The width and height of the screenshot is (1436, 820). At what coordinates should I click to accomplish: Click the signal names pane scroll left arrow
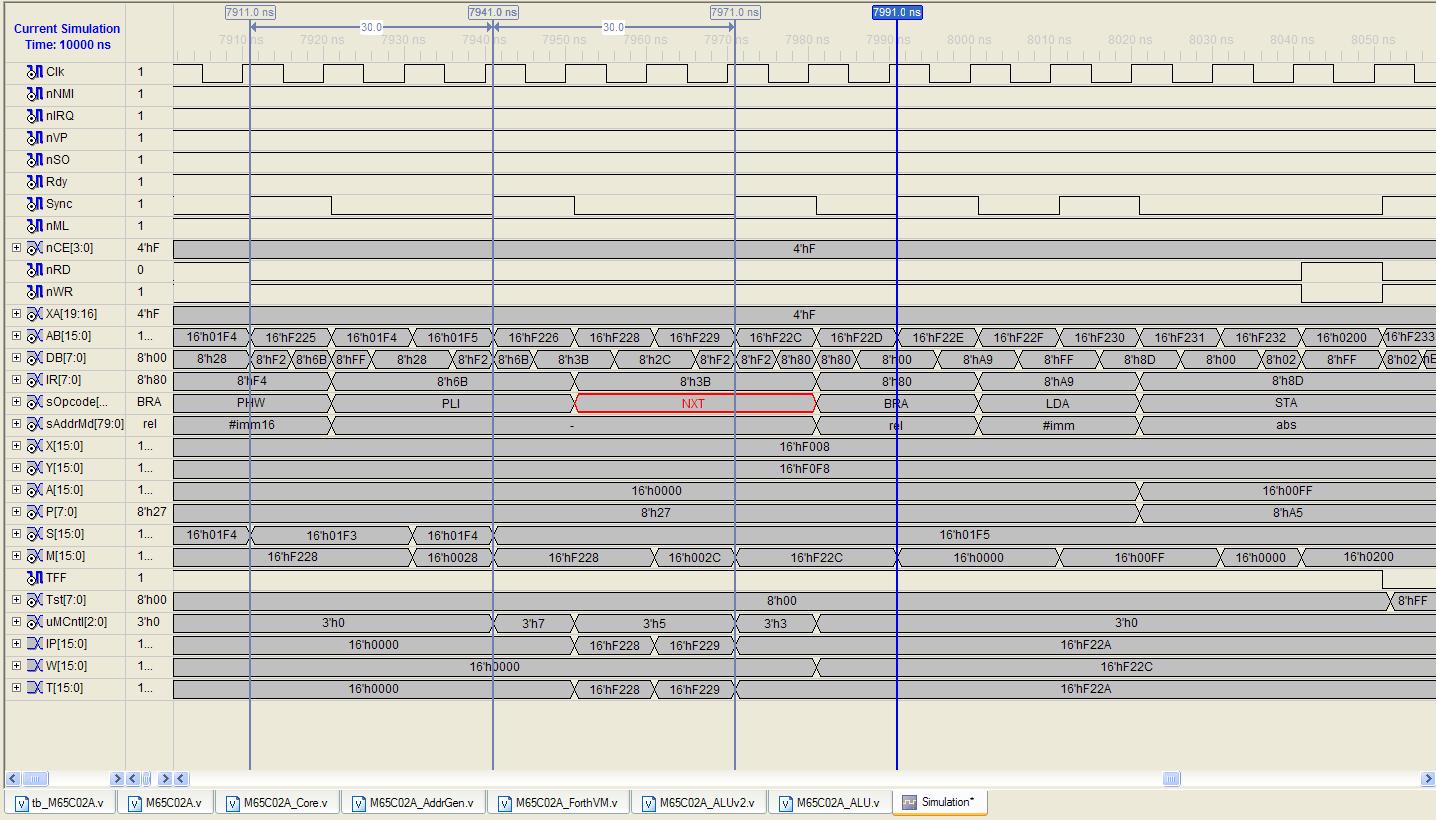(x=12, y=779)
